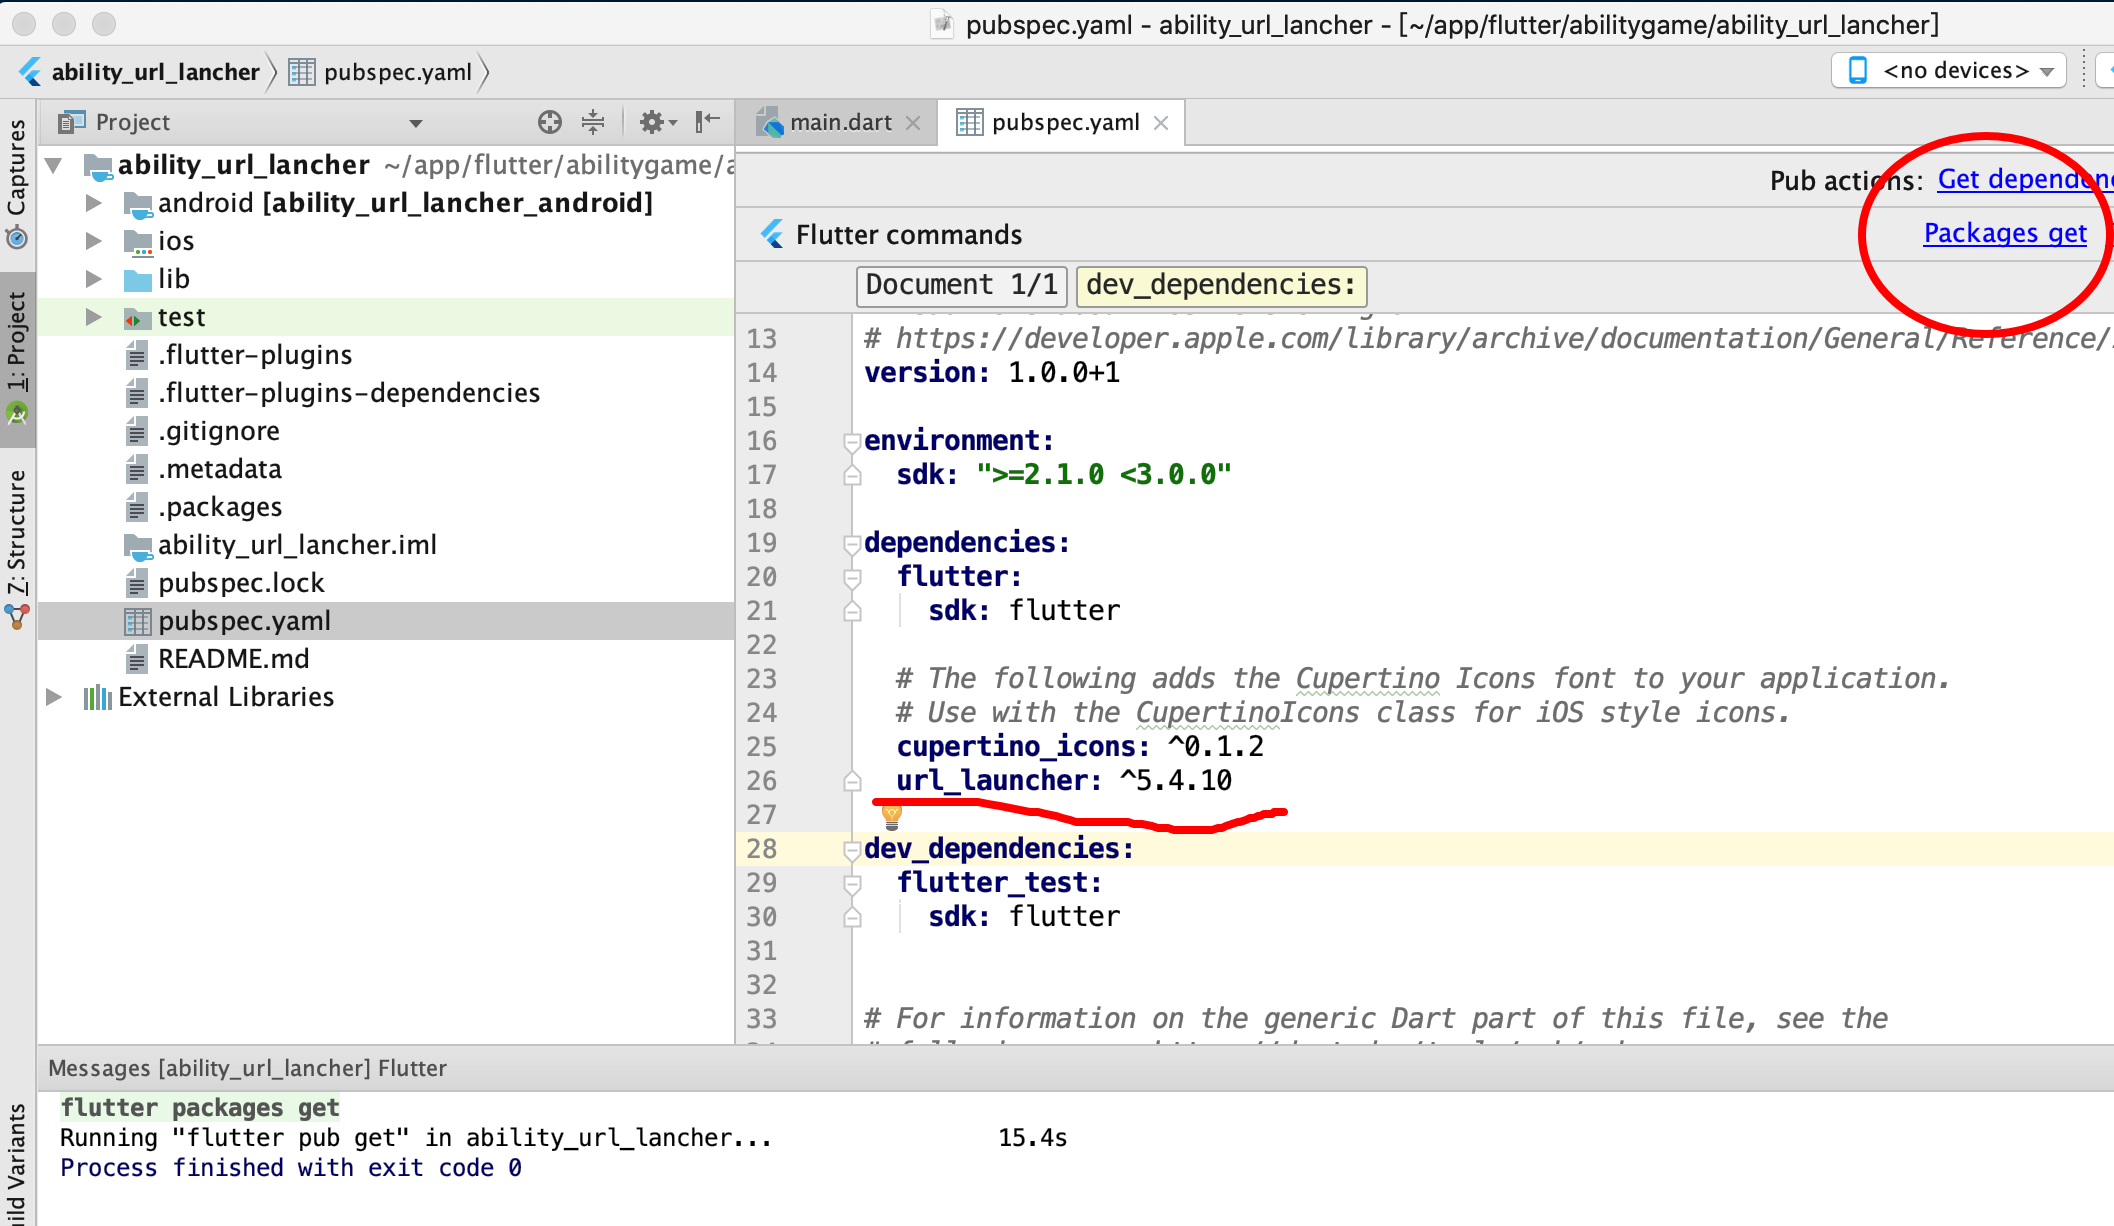This screenshot has height=1226, width=2114.
Task: Click the locate/scroll-from-source target icon
Action: coord(549,122)
